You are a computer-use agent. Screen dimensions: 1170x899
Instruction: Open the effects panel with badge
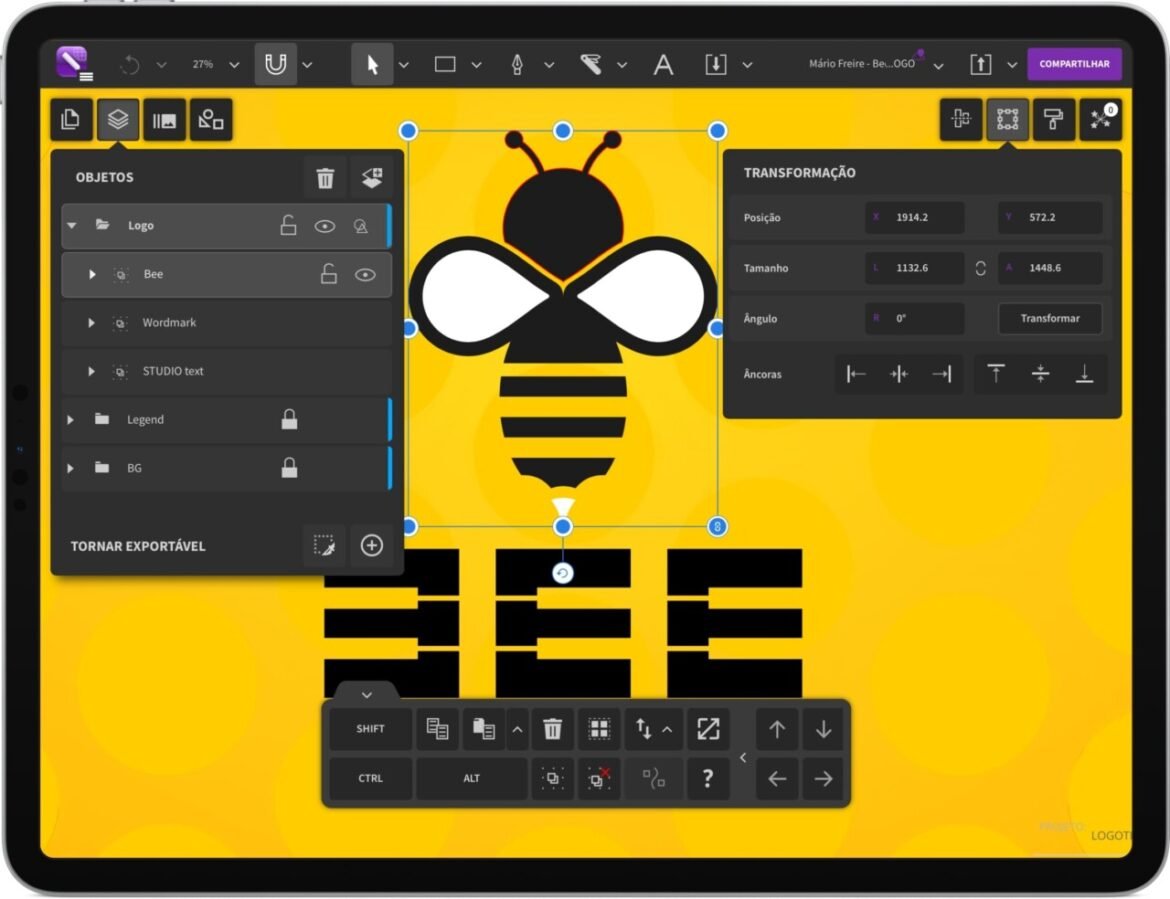coord(1101,119)
